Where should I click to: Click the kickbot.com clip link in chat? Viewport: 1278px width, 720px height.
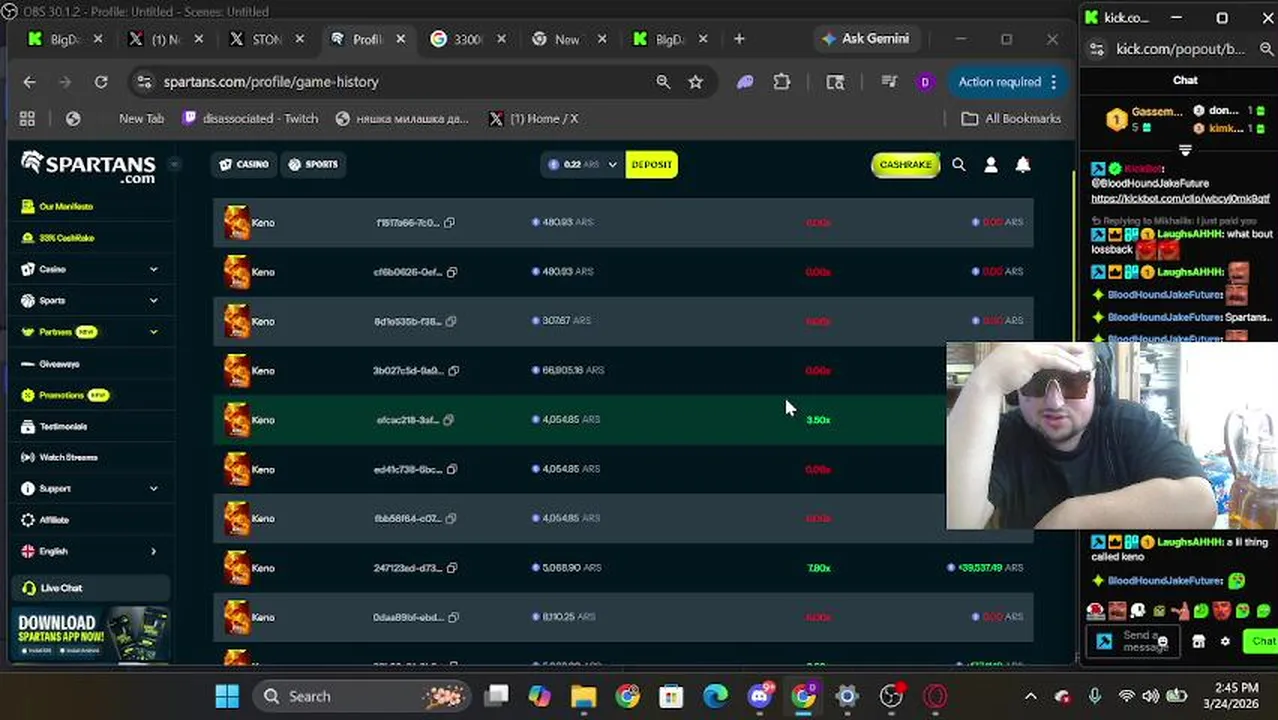click(1180, 198)
